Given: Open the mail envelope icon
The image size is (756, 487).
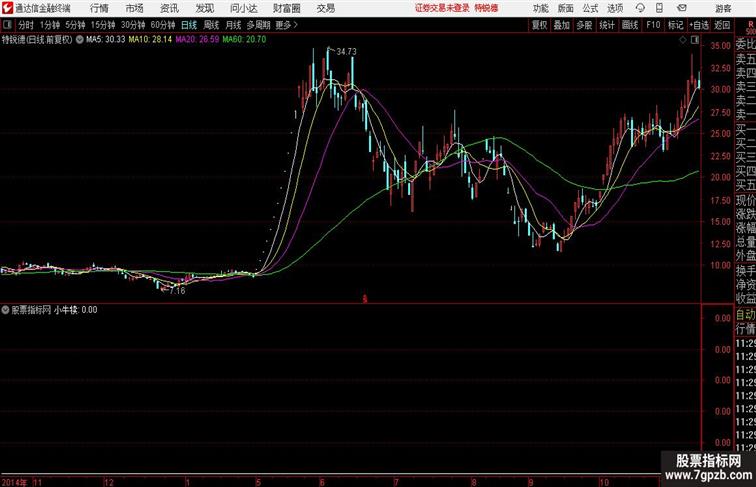Looking at the screenshot, I should (x=682, y=8).
